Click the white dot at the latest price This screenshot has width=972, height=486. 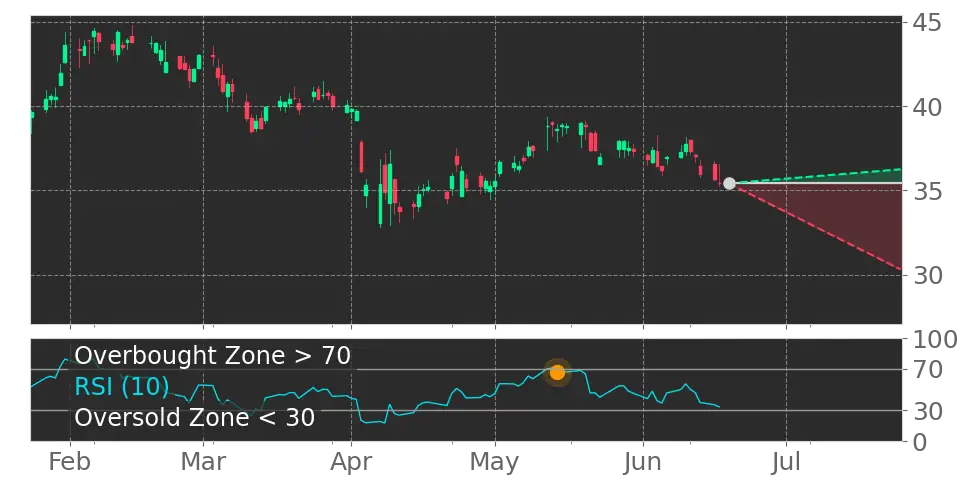(729, 183)
